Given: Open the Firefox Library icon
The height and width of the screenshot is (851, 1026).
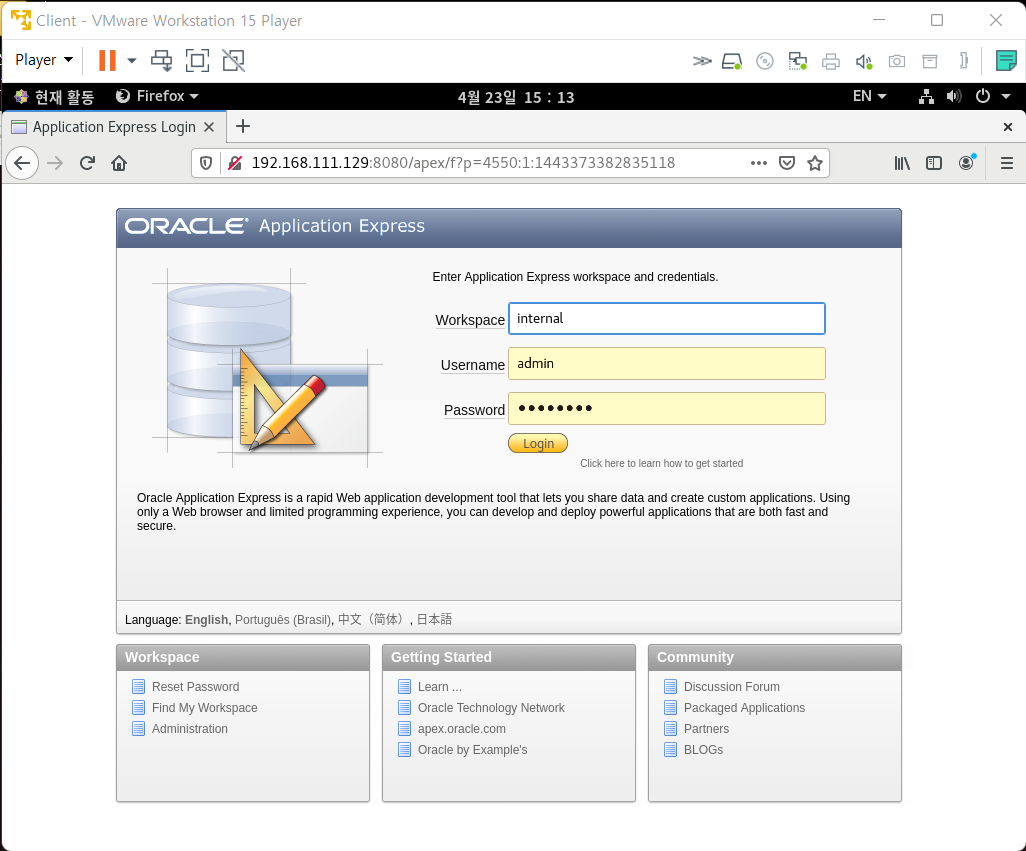Looking at the screenshot, I should point(902,163).
